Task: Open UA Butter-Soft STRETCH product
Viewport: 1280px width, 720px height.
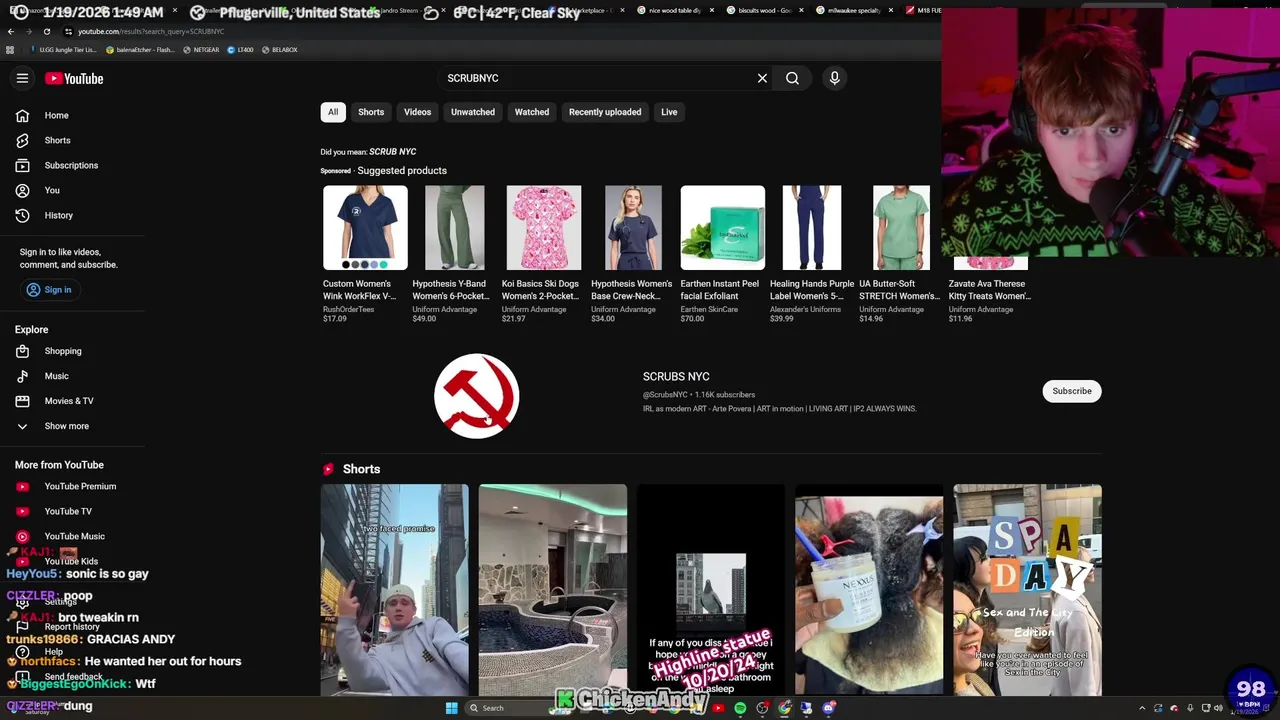Action: pos(900,254)
